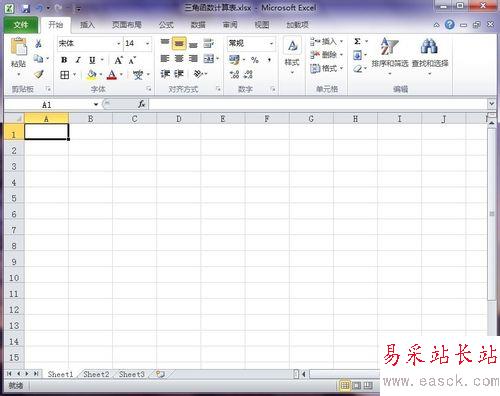Click the accounting currency format icon
The image size is (500, 396).
[234, 60]
